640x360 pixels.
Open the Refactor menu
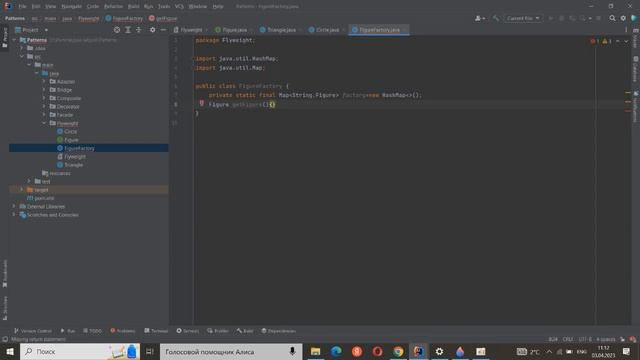pos(113,7)
